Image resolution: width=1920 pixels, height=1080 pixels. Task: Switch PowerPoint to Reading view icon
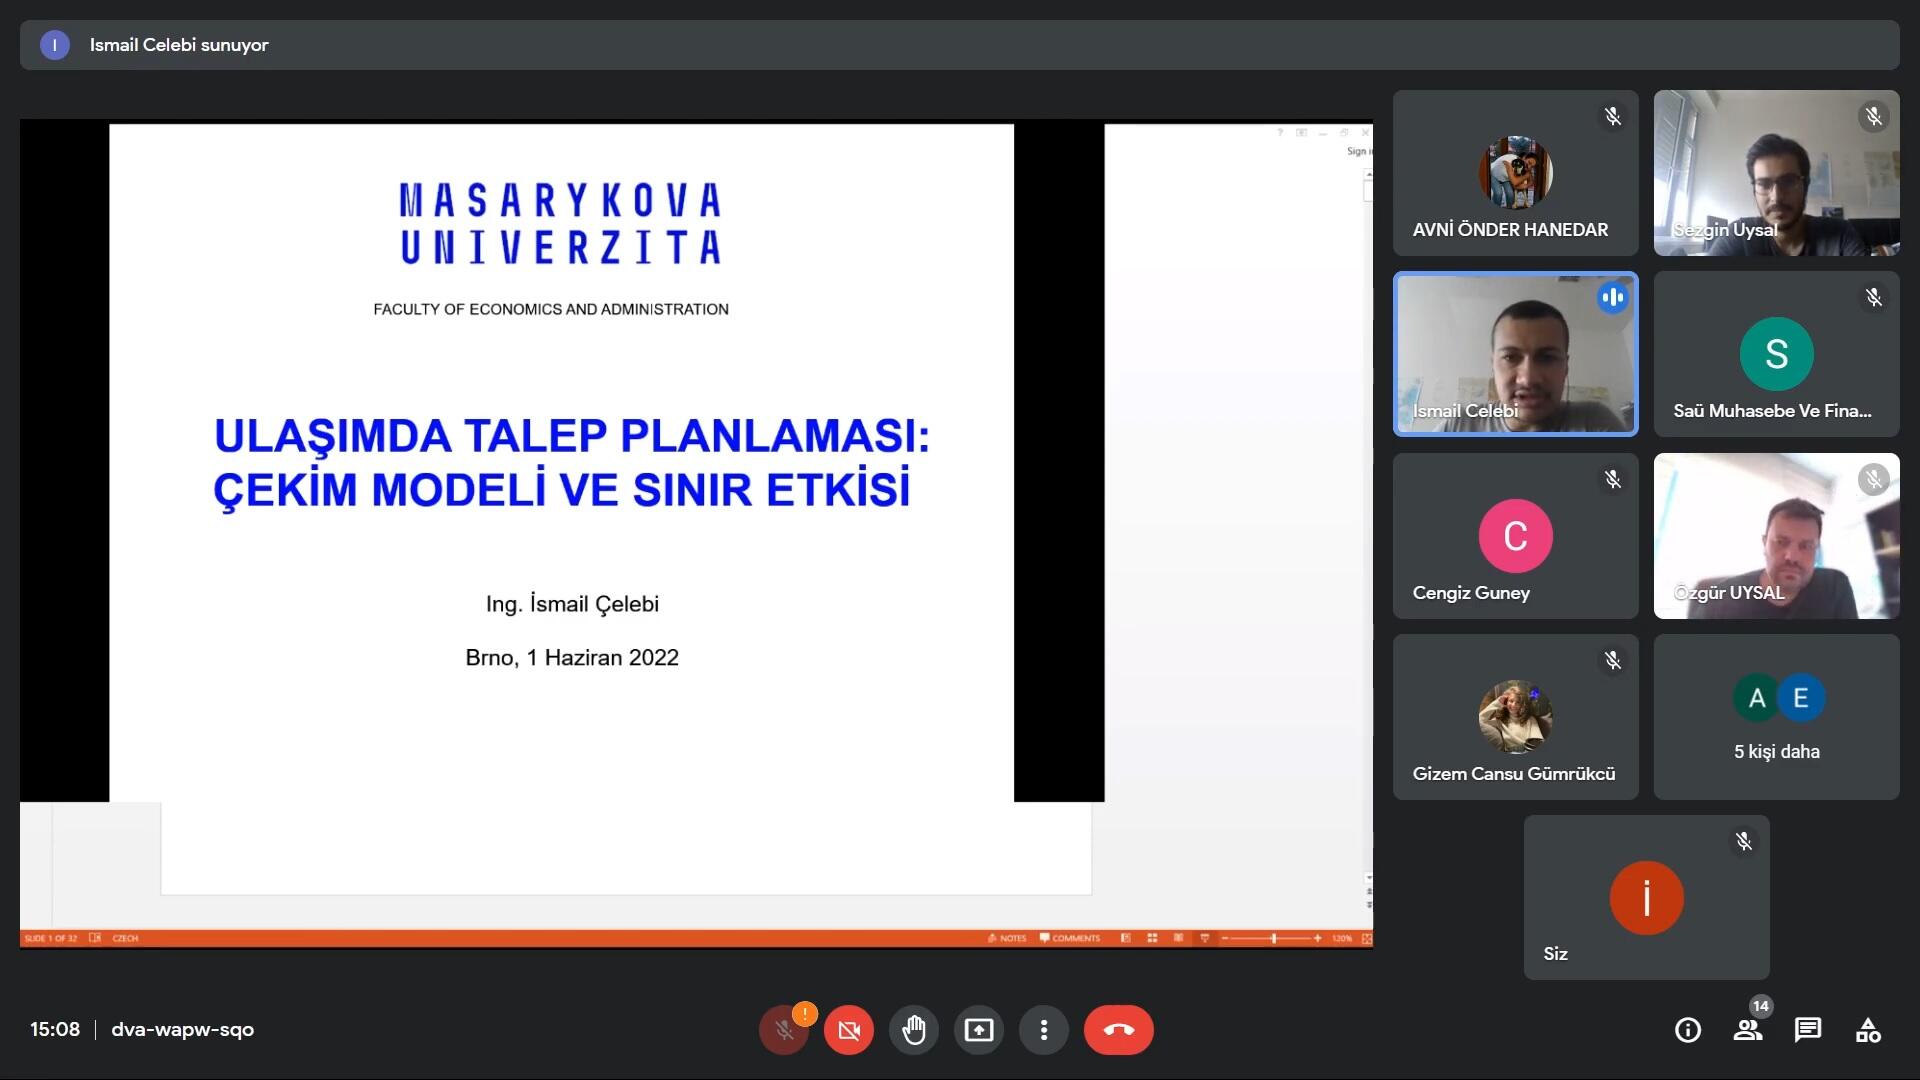click(1178, 938)
